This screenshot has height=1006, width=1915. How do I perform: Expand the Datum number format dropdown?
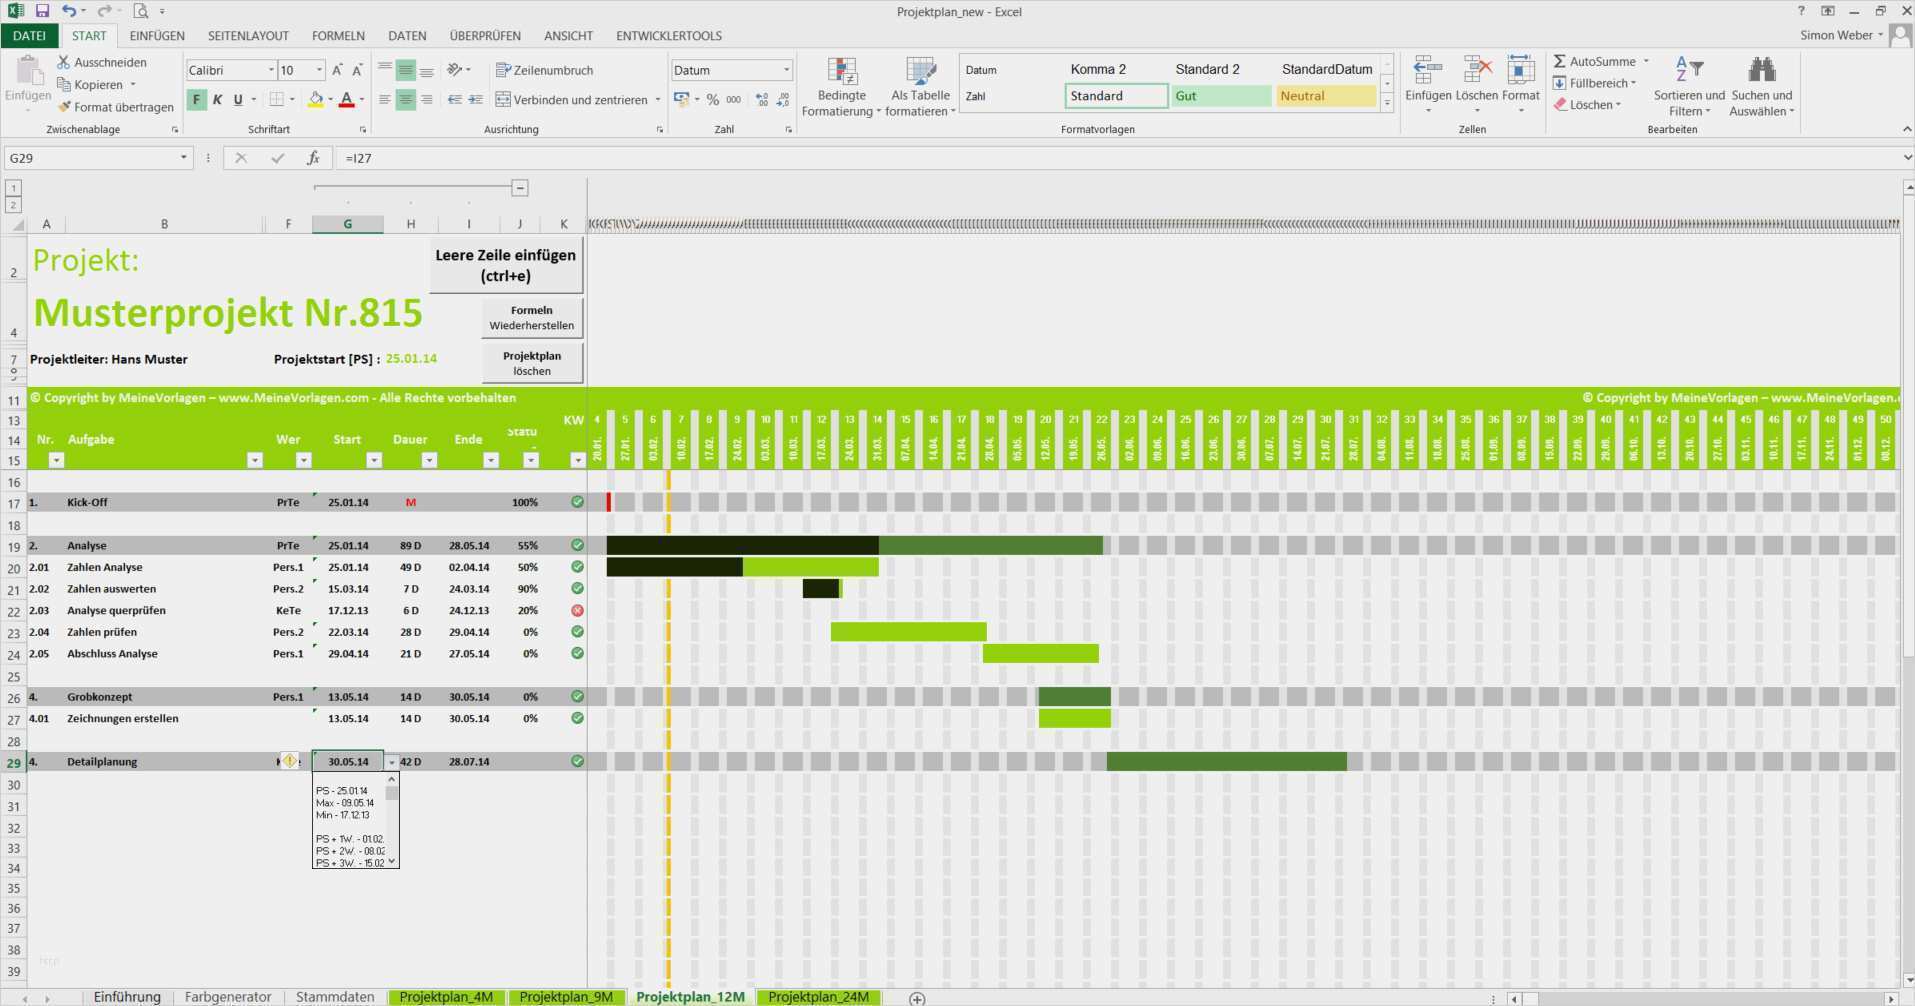[786, 70]
